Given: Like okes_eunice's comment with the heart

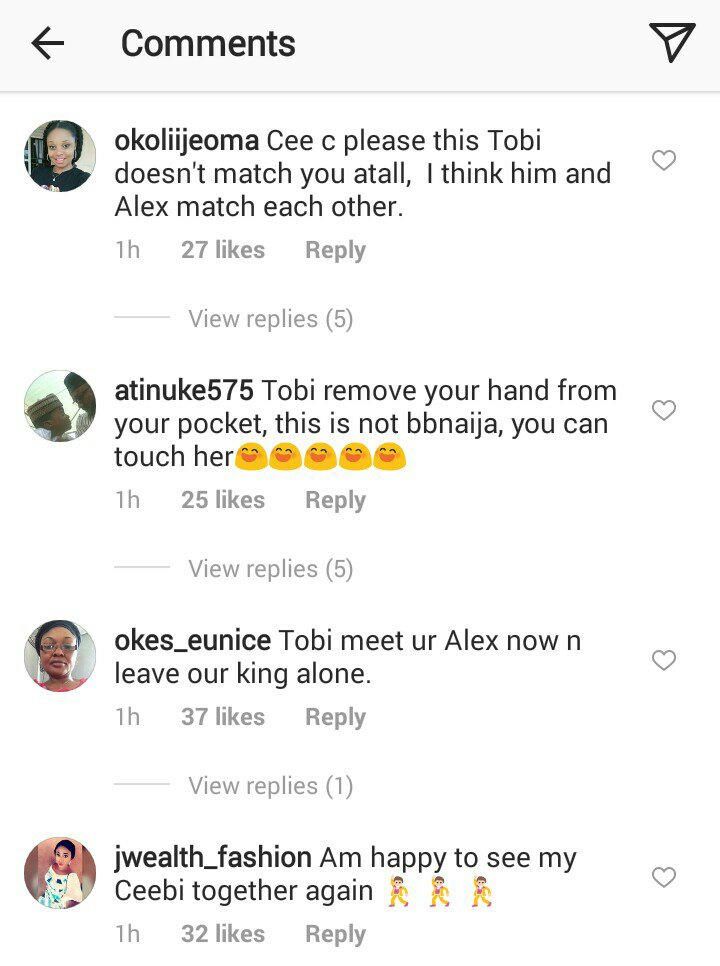Looking at the screenshot, I should click(x=664, y=660).
